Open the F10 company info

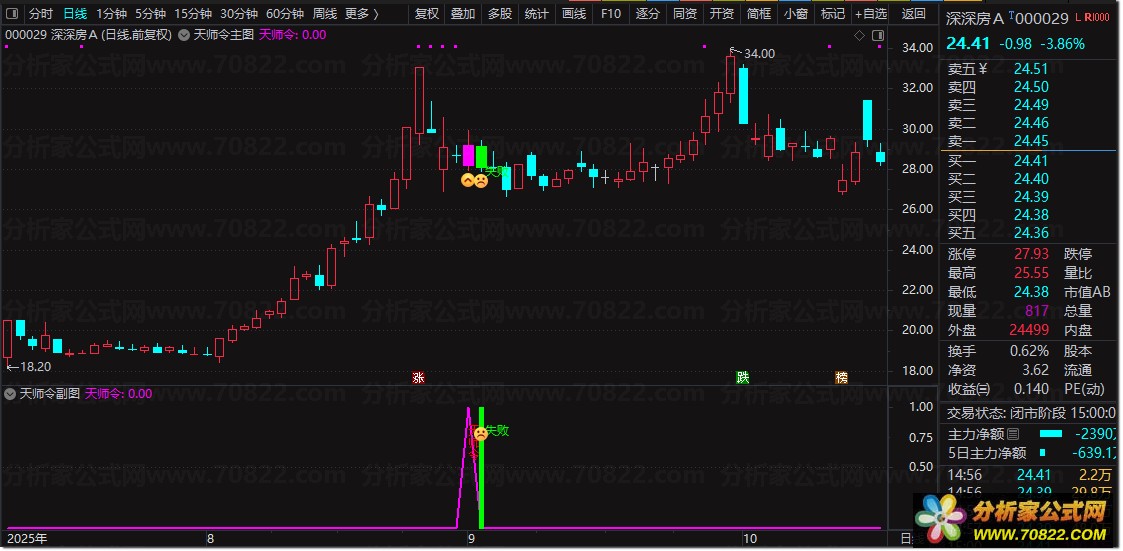pyautogui.click(x=611, y=13)
